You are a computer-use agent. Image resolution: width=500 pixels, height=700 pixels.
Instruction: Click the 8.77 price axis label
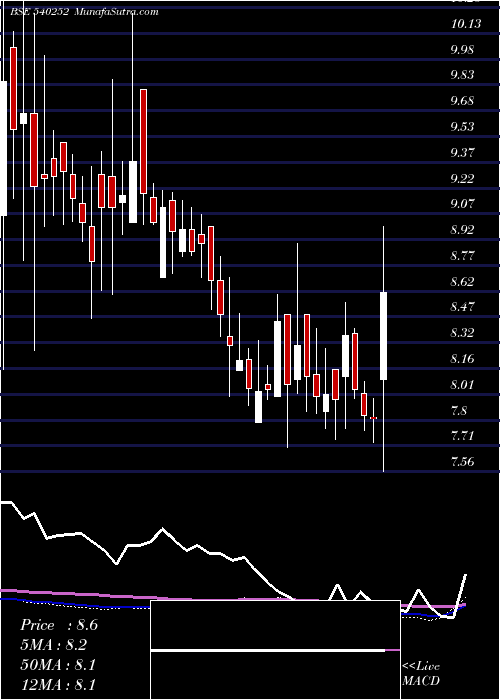[x=462, y=257]
